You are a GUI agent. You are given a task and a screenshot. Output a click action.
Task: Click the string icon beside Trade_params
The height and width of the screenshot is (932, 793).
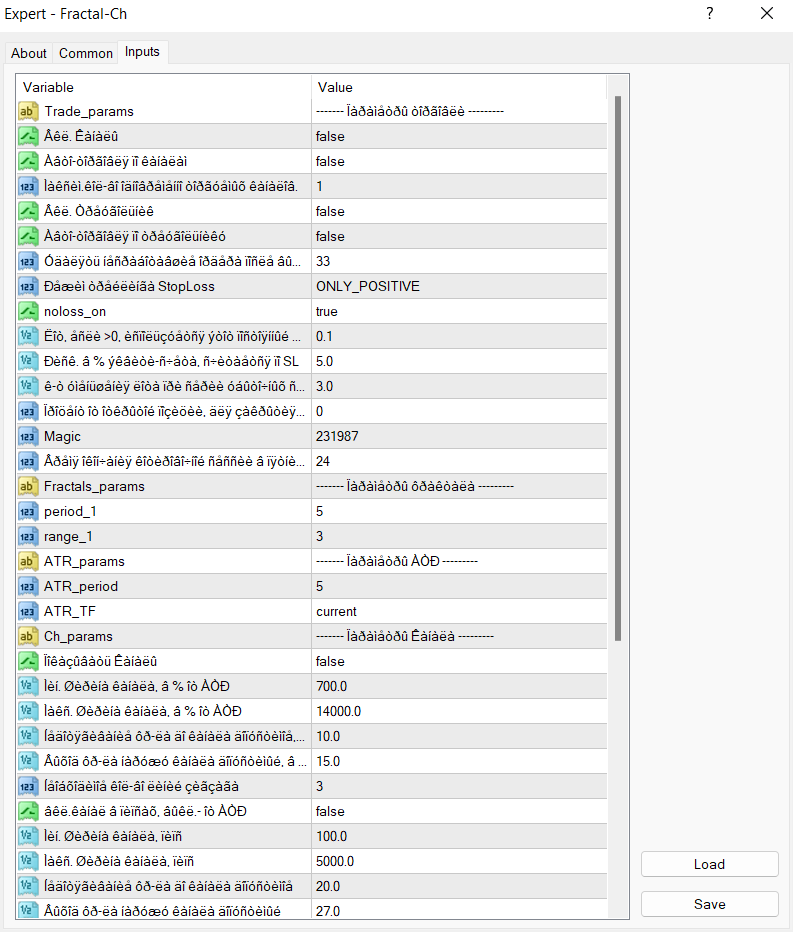[x=28, y=111]
